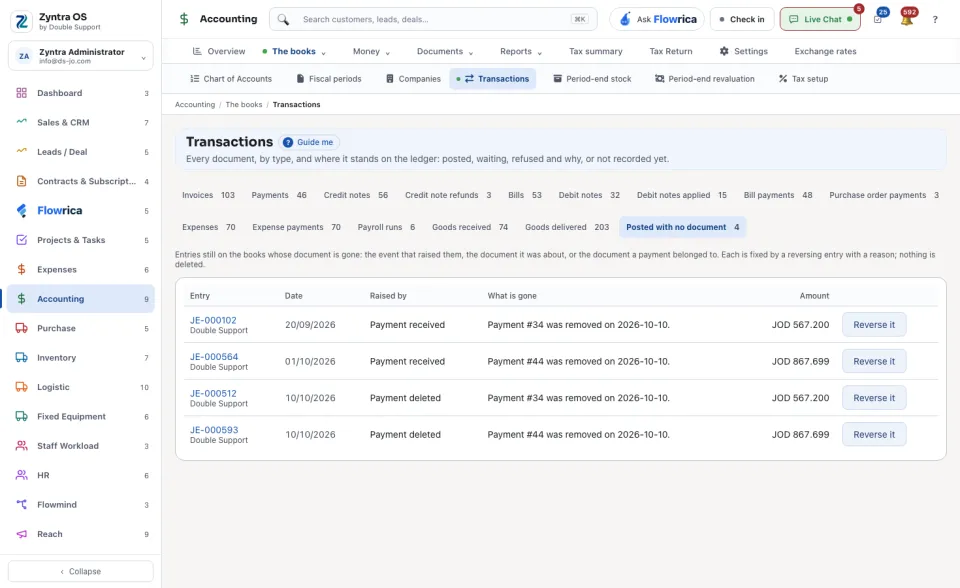Viewport: 960px width, 588px height.
Task: Click the Settings gear icon
Action: pyautogui.click(x=724, y=51)
